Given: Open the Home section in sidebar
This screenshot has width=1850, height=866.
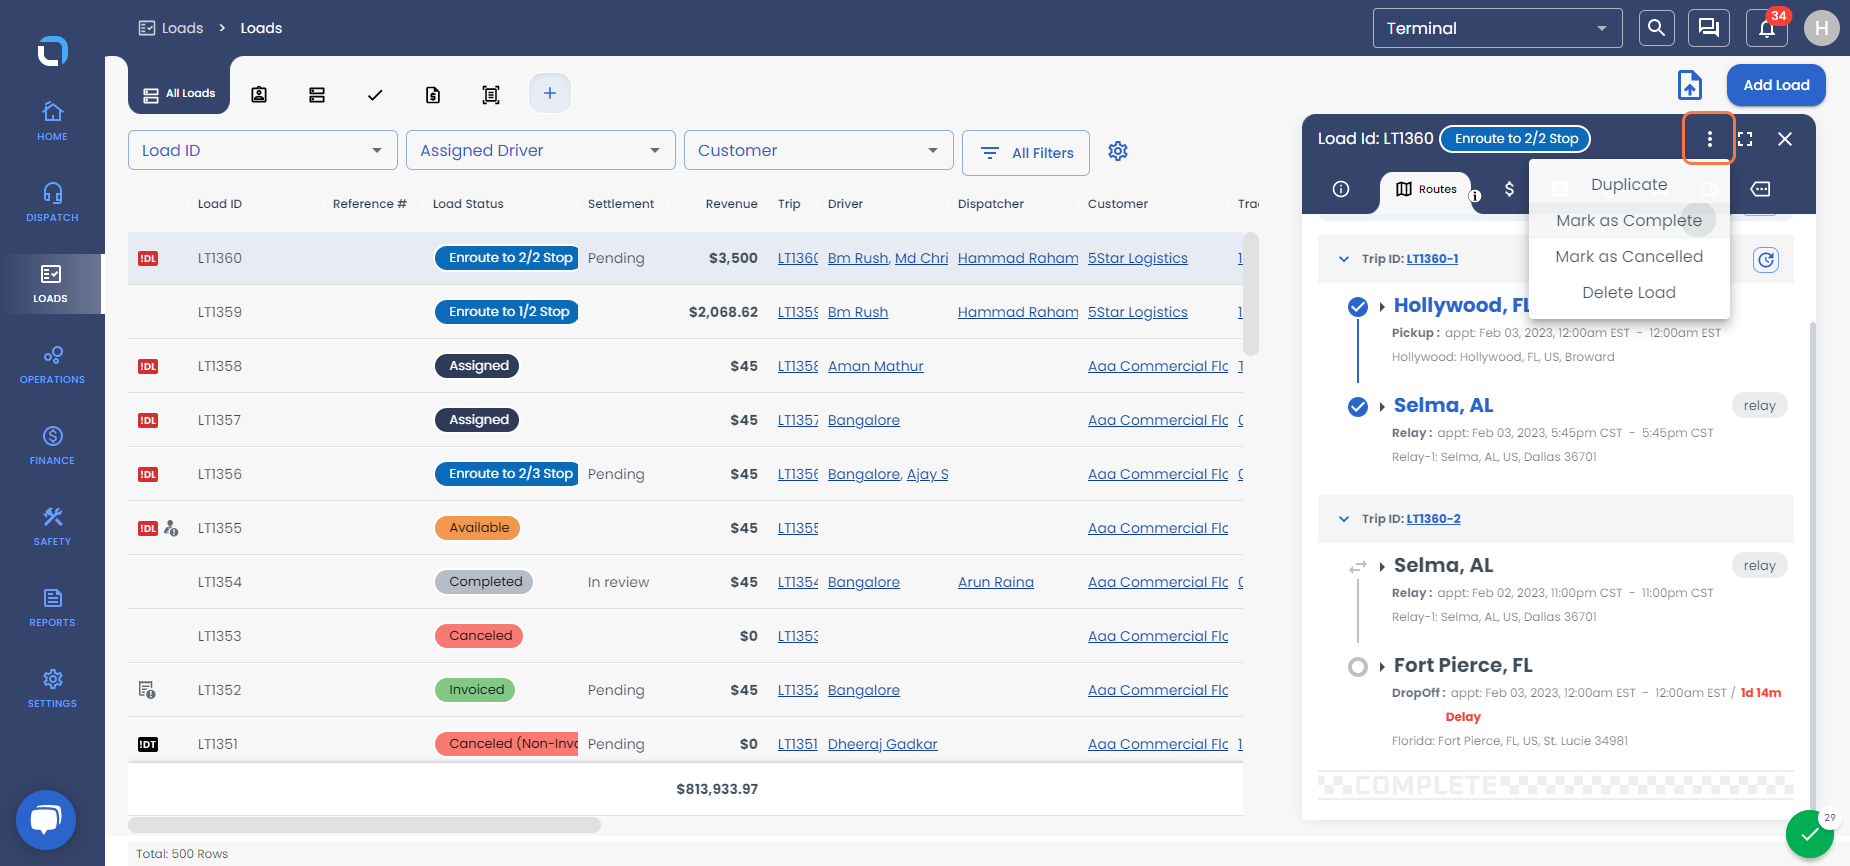Looking at the screenshot, I should point(52,121).
